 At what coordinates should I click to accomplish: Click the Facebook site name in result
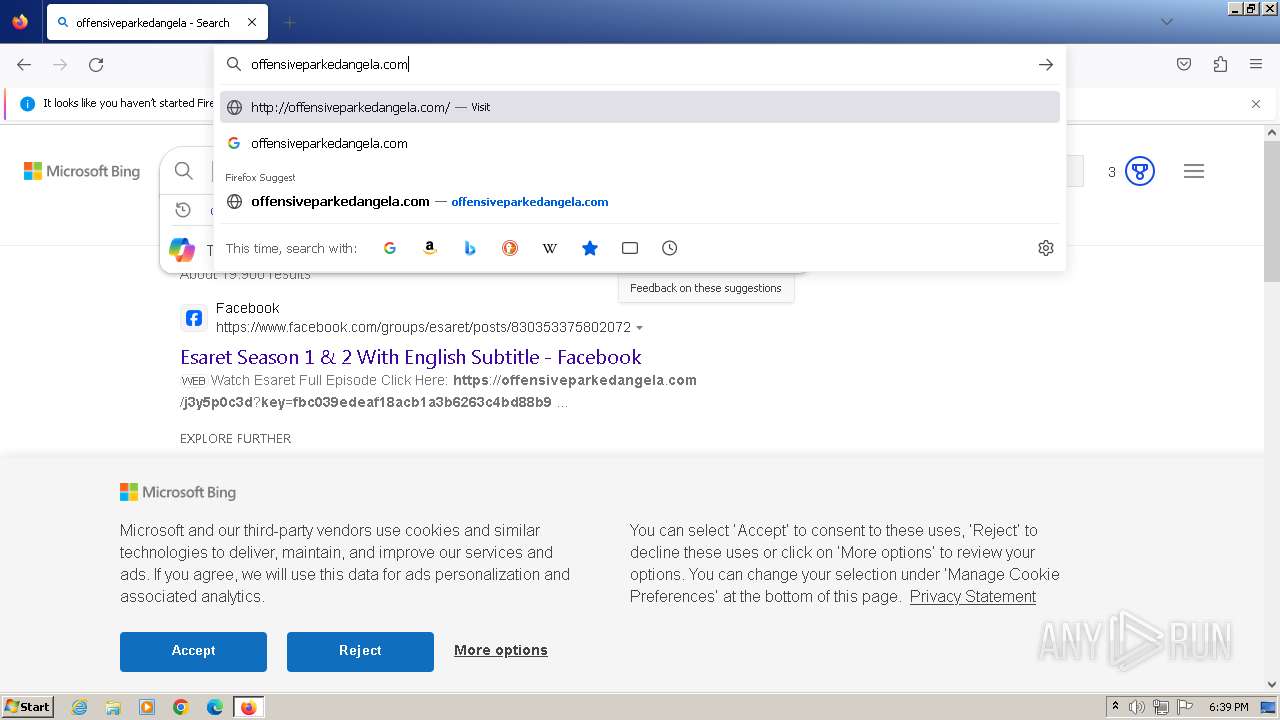point(248,308)
